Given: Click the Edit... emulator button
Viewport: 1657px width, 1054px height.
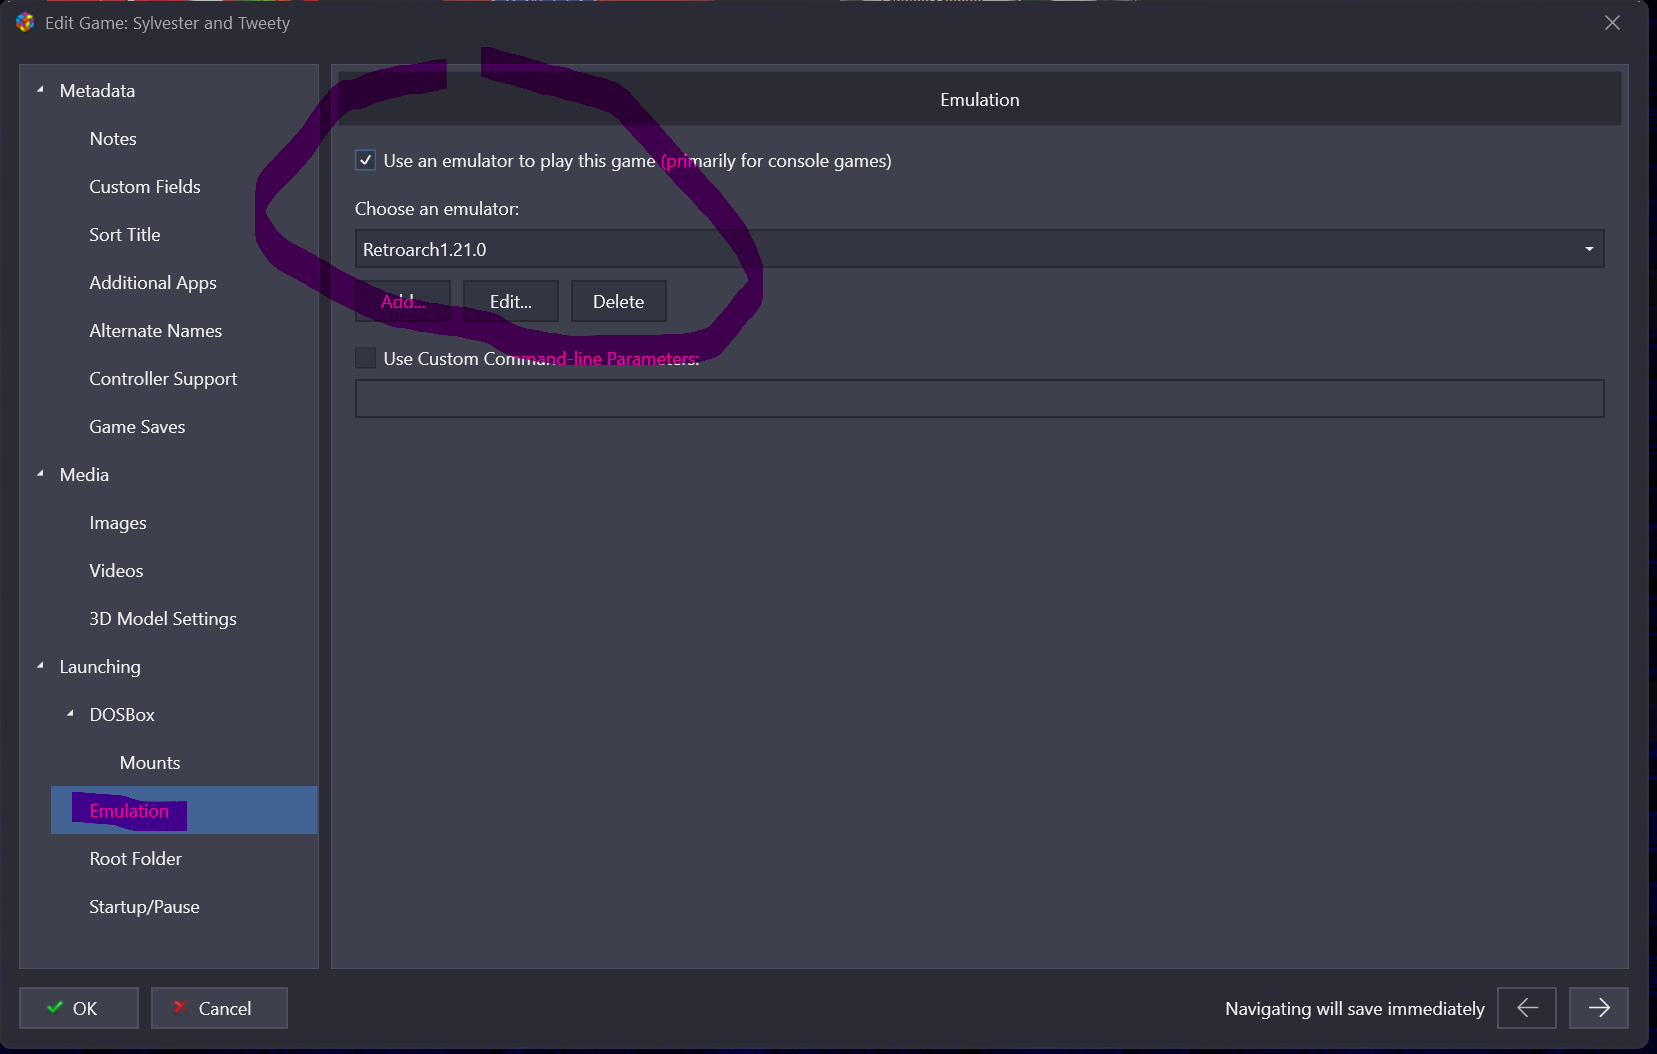Looking at the screenshot, I should [x=510, y=301].
